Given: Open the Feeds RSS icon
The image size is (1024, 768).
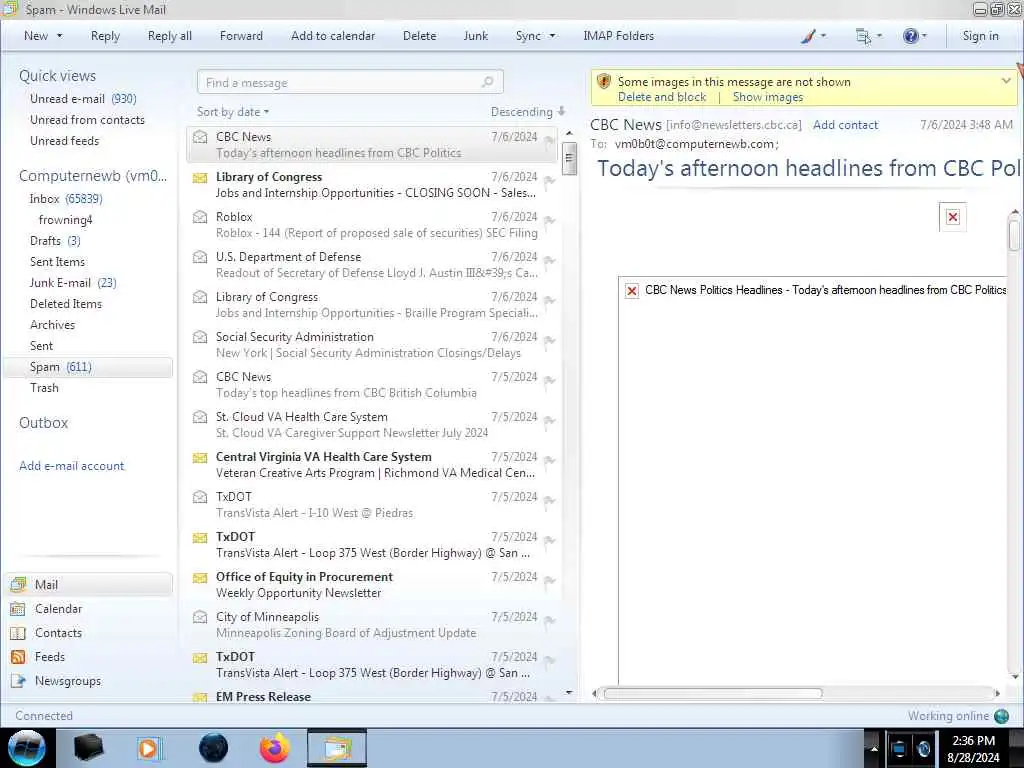Looking at the screenshot, I should click(18, 657).
